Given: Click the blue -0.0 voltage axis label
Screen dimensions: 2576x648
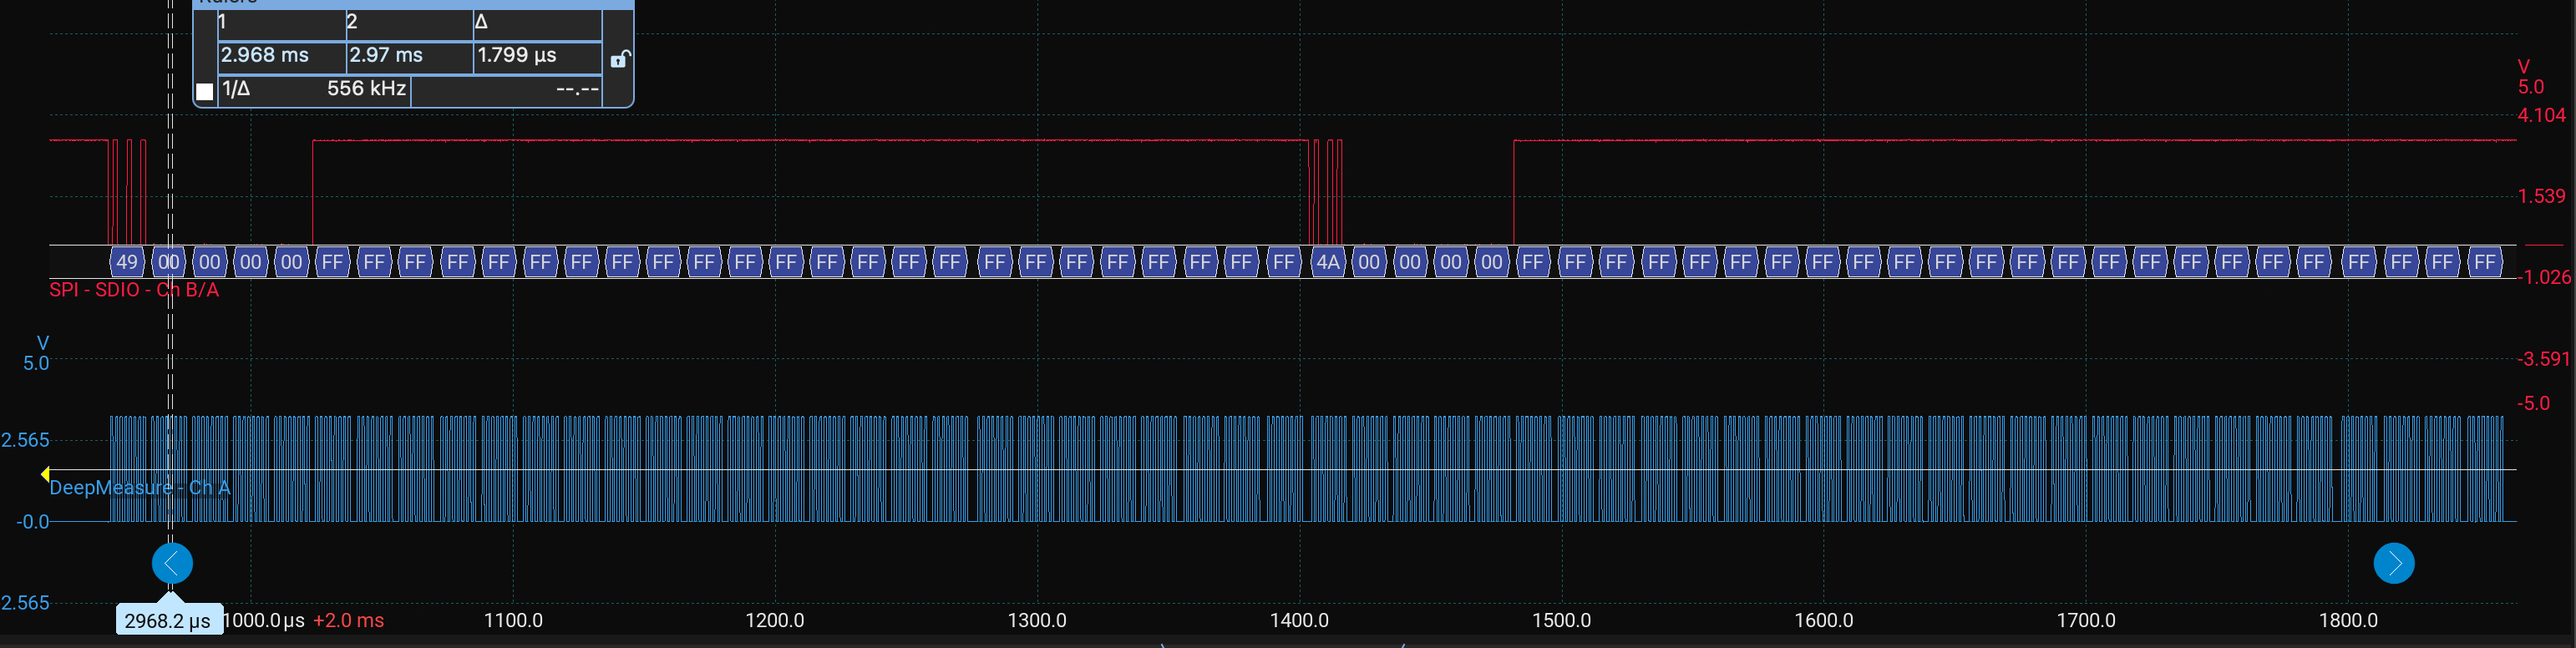Looking at the screenshot, I should point(32,522).
